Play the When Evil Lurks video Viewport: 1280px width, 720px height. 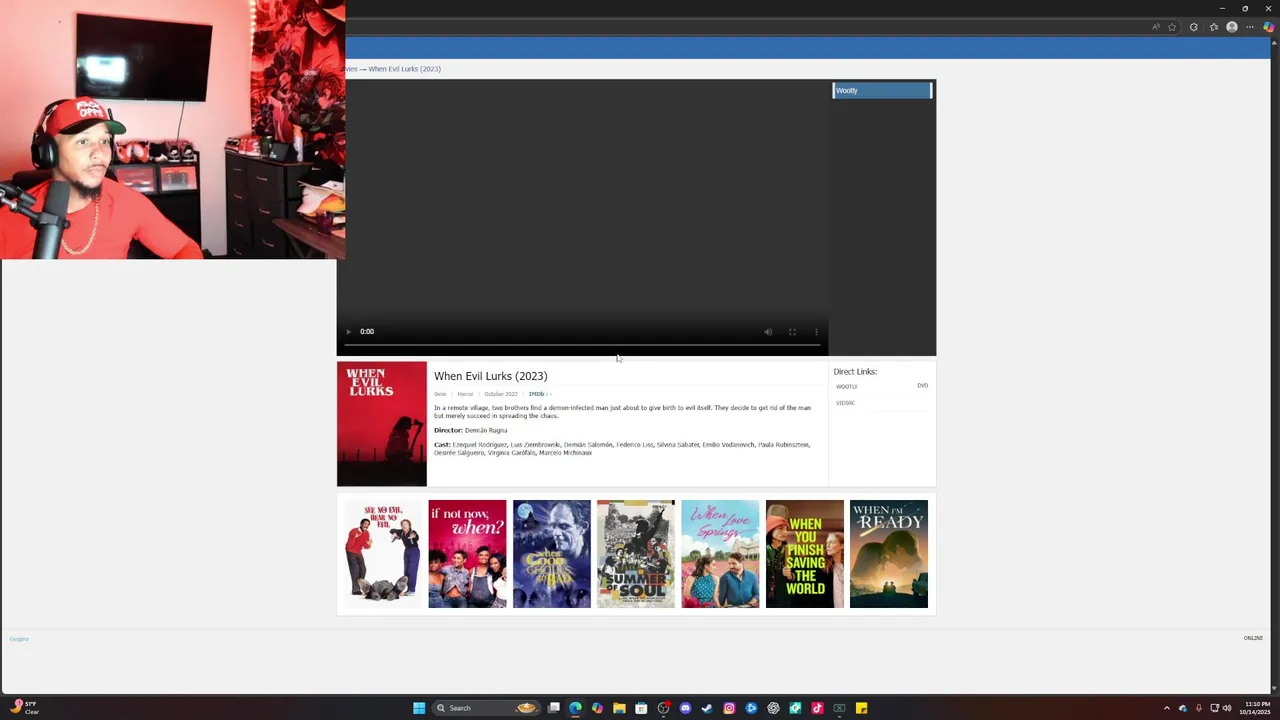[348, 332]
